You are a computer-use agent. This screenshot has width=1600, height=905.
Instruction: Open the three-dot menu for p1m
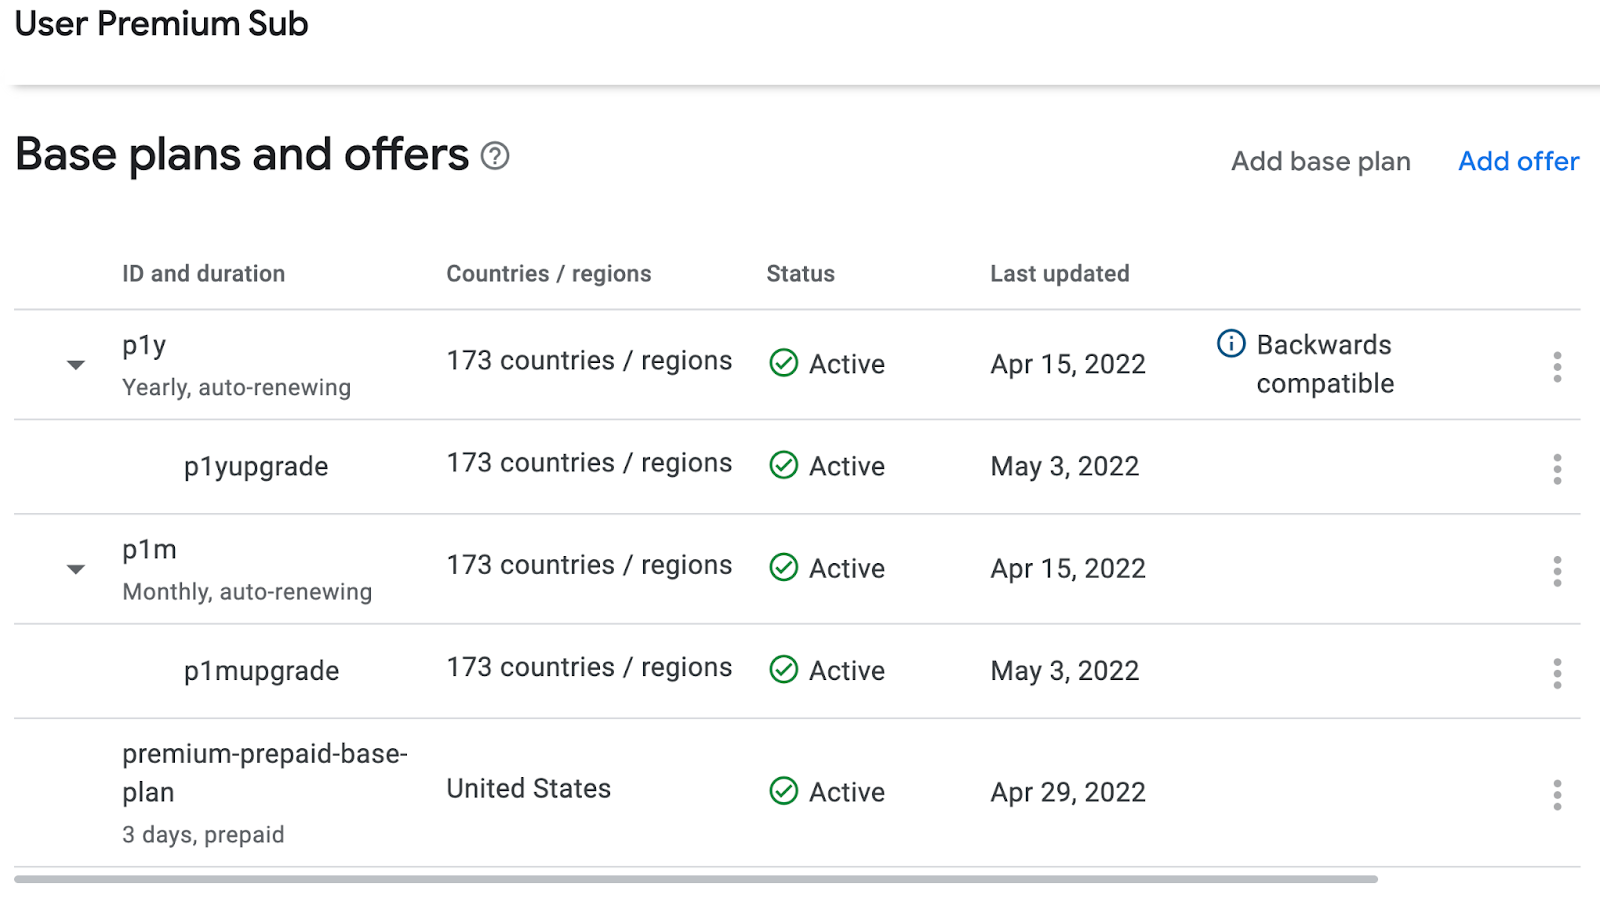[x=1557, y=571]
